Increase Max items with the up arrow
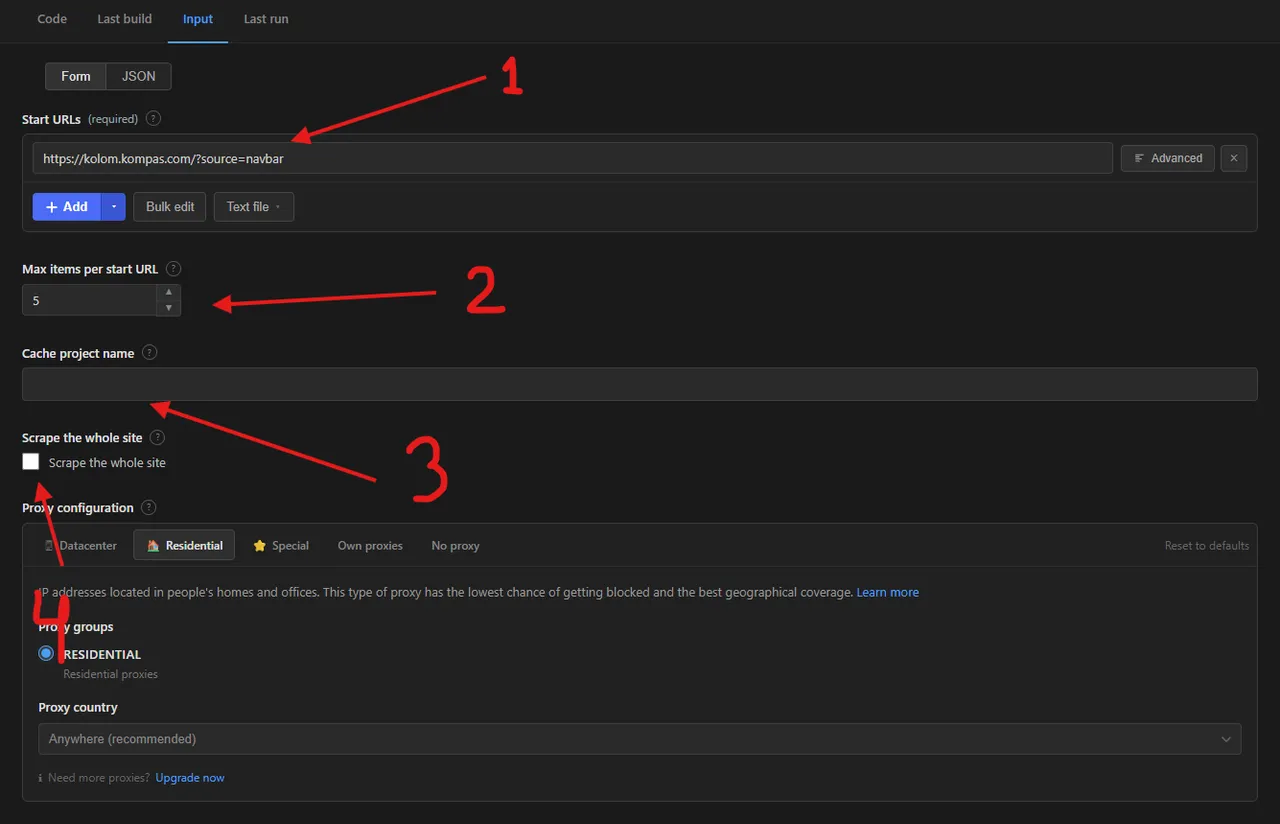 point(169,292)
